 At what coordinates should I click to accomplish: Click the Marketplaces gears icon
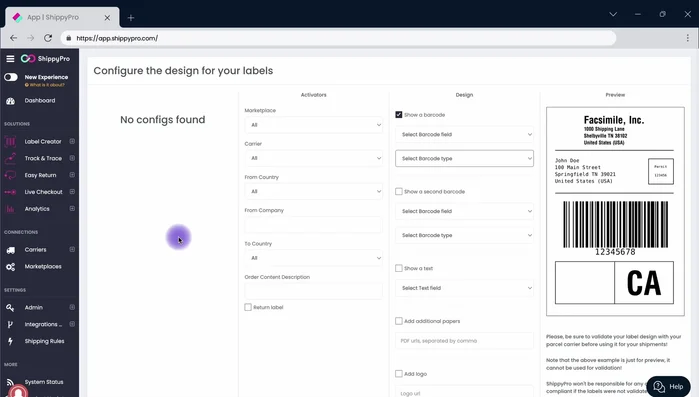11,267
